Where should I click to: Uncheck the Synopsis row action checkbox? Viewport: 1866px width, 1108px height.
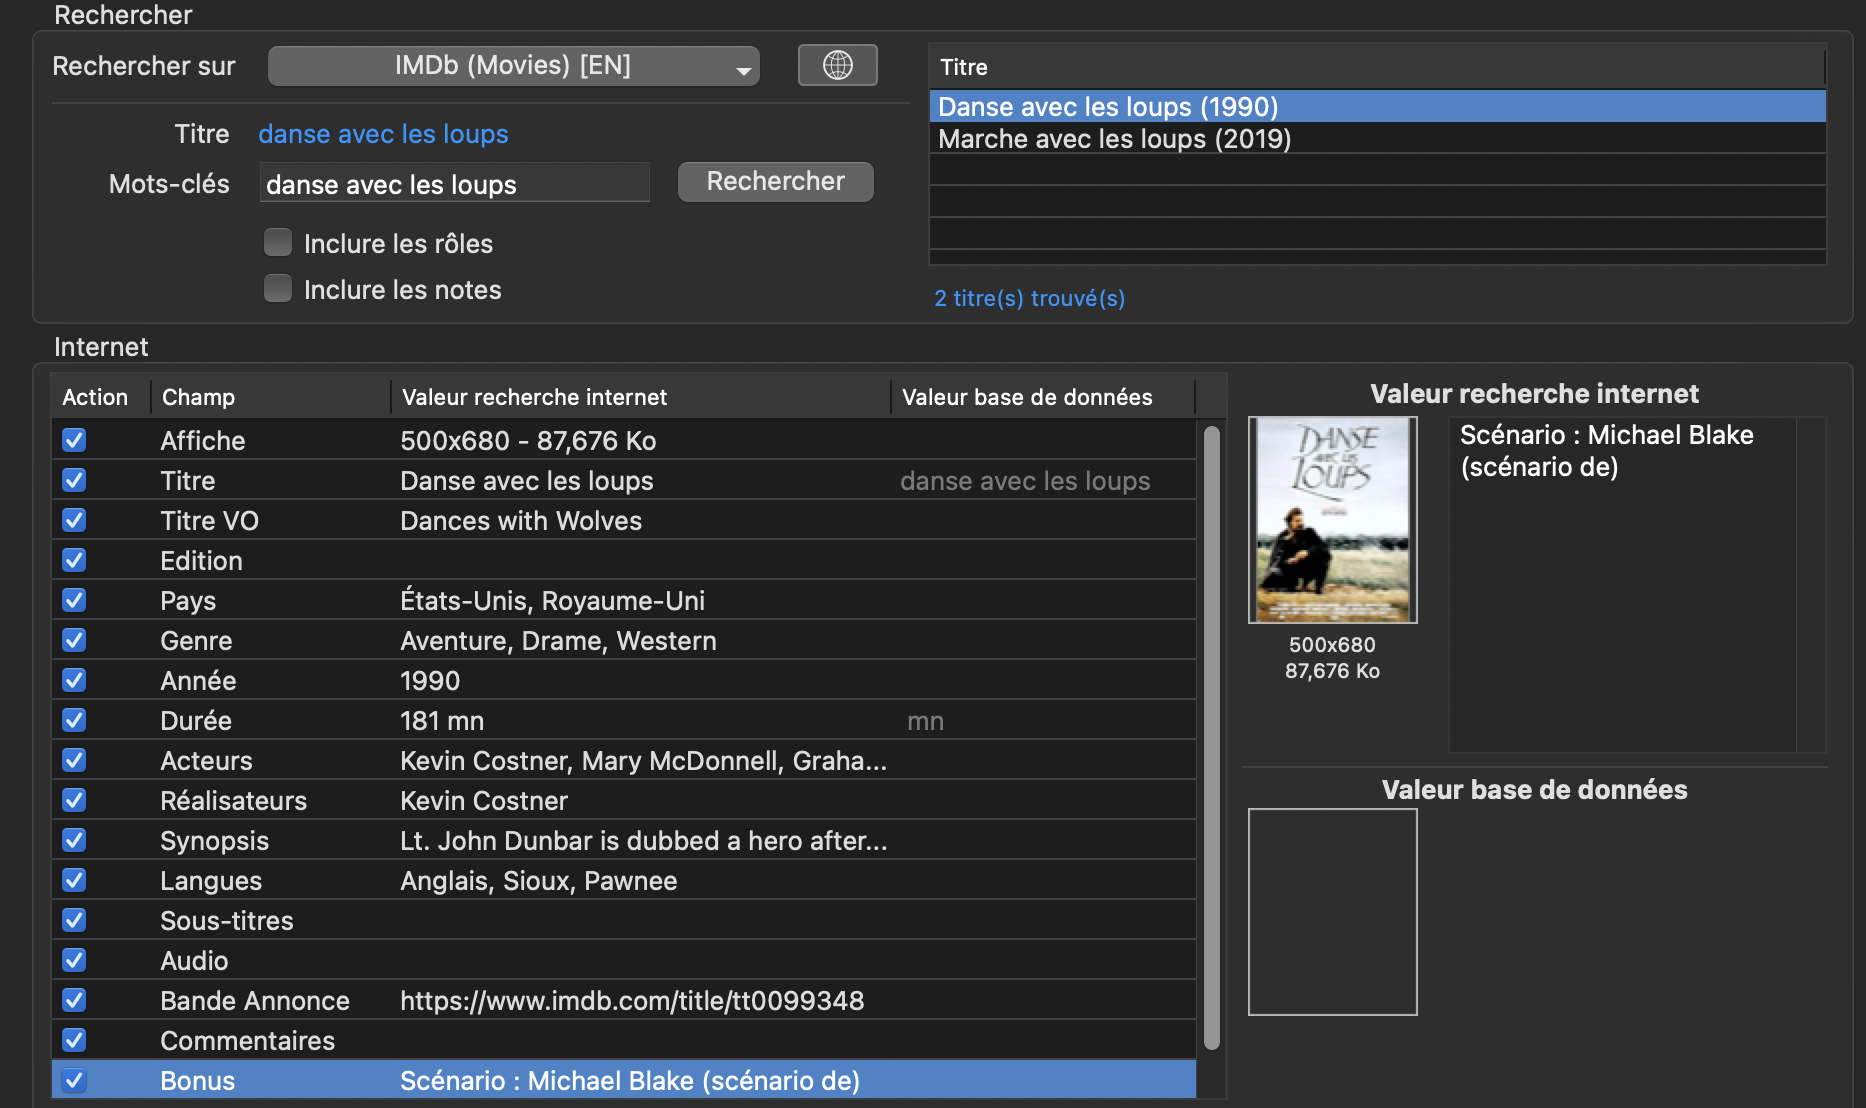coord(74,840)
